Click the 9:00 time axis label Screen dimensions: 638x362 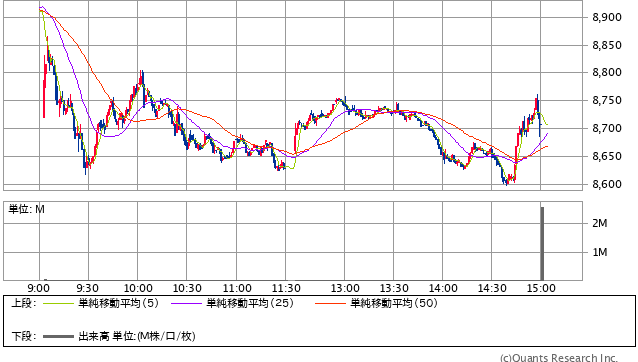click(39, 288)
